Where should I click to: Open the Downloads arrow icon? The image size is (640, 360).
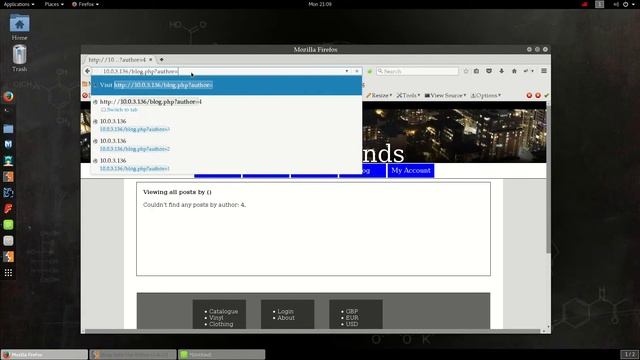[501, 71]
